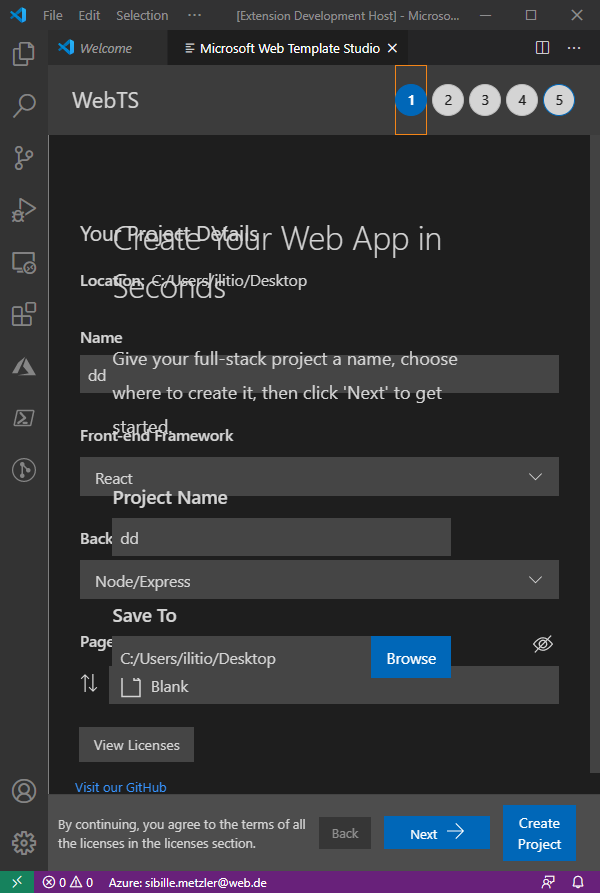This screenshot has height=893, width=600.
Task: Toggle the eye visibility icon near Save To
Action: [x=543, y=644]
